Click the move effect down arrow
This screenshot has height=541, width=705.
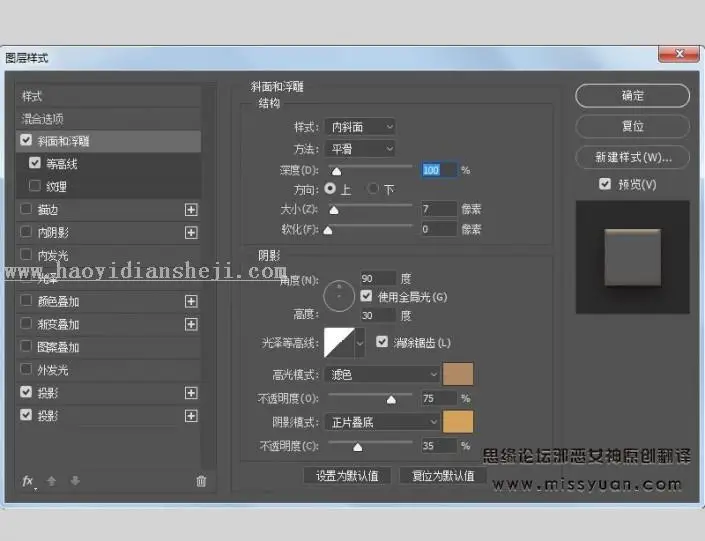(75, 481)
